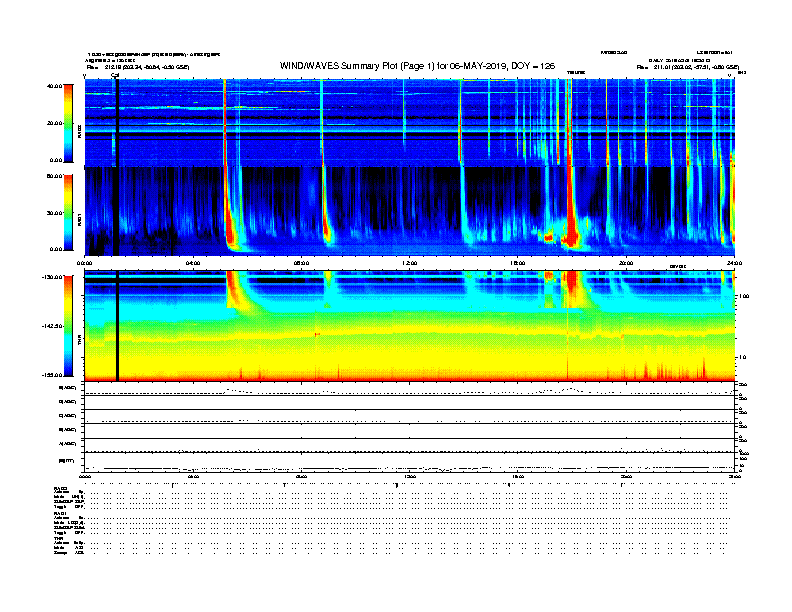Click the 100 label on TNR right axis

tap(744, 296)
